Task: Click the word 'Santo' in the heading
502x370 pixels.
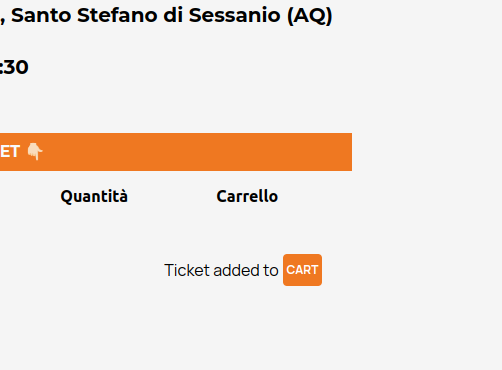Action: (41, 15)
